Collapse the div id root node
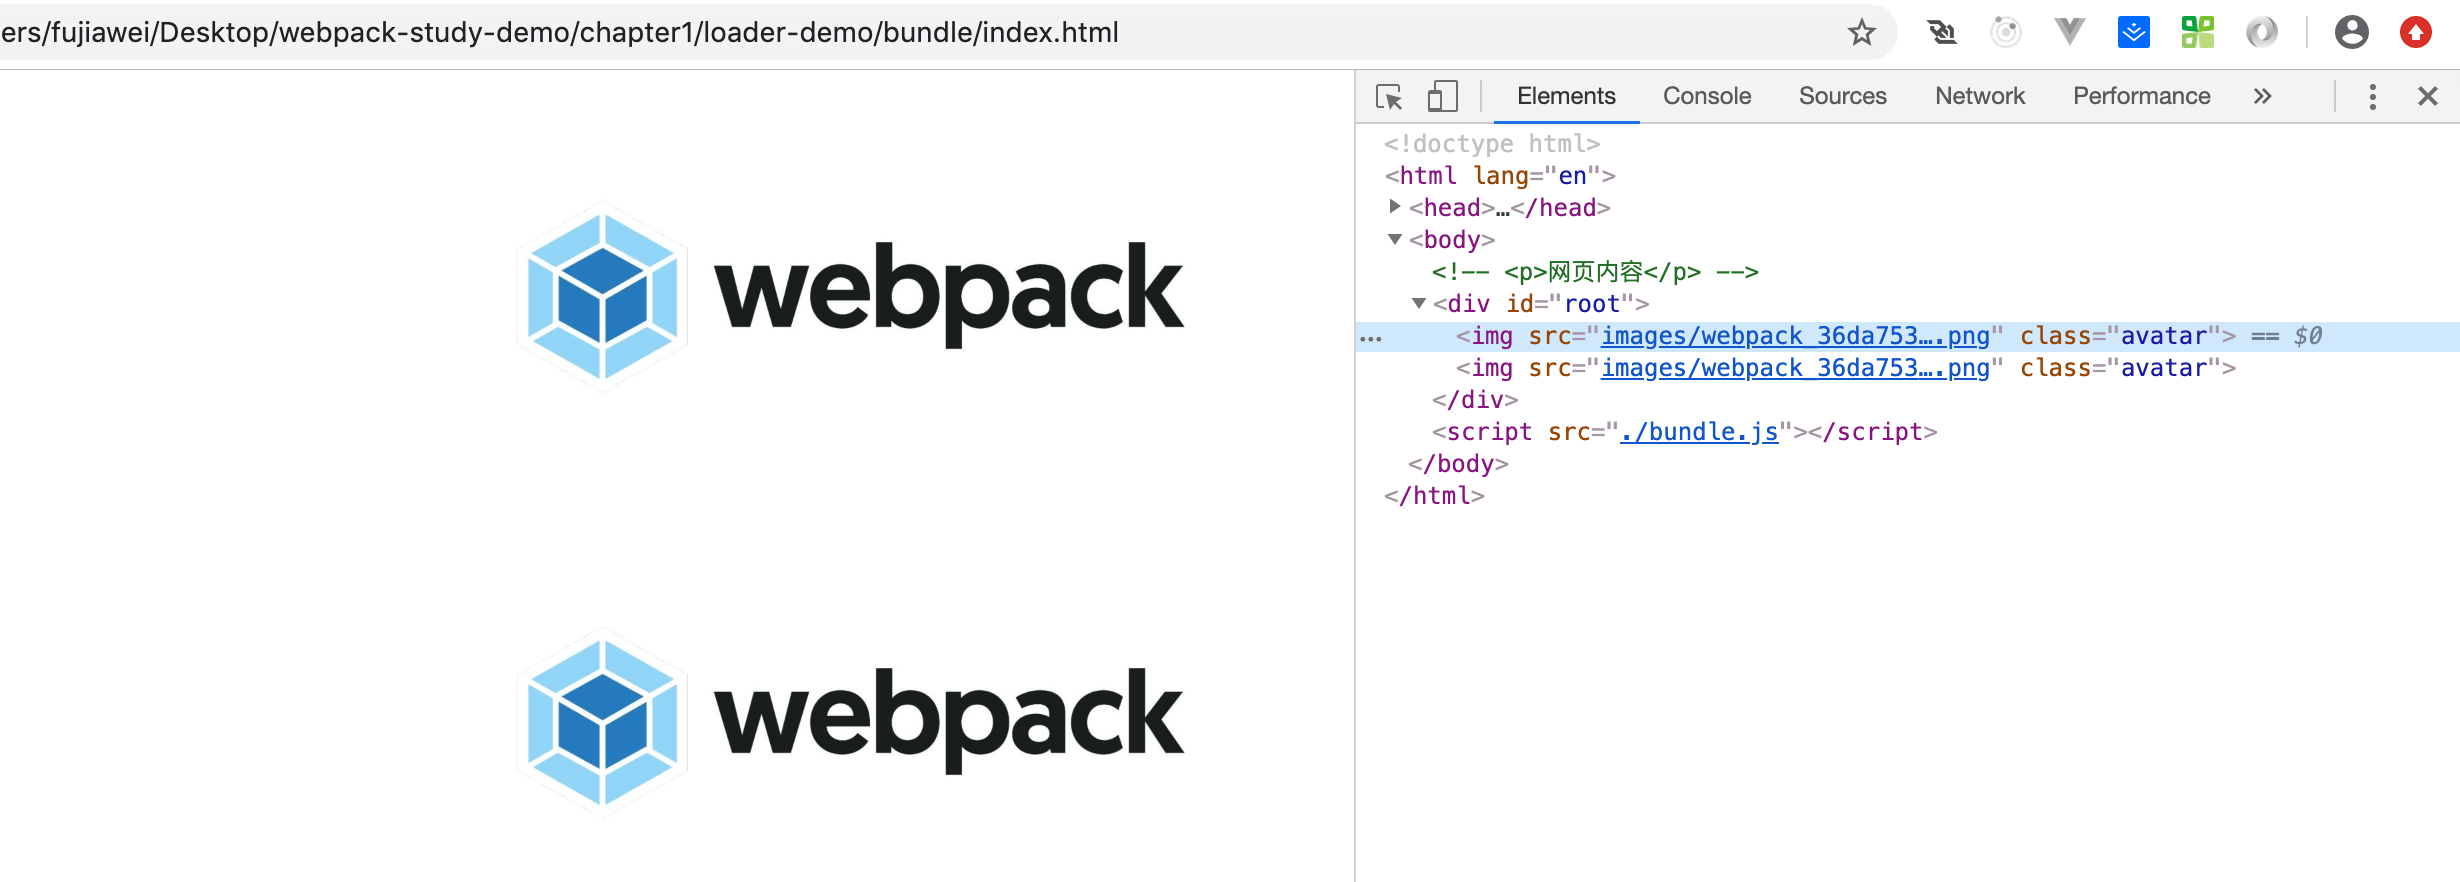 [1419, 303]
